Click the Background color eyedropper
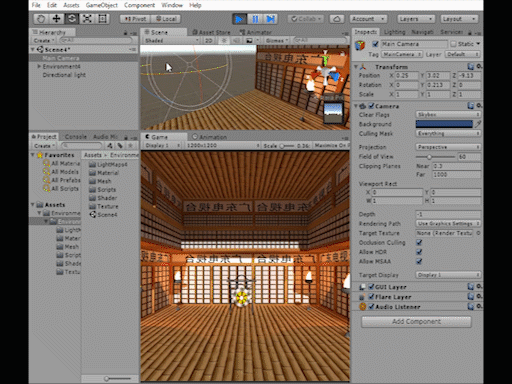The image size is (512, 384). 478,124
